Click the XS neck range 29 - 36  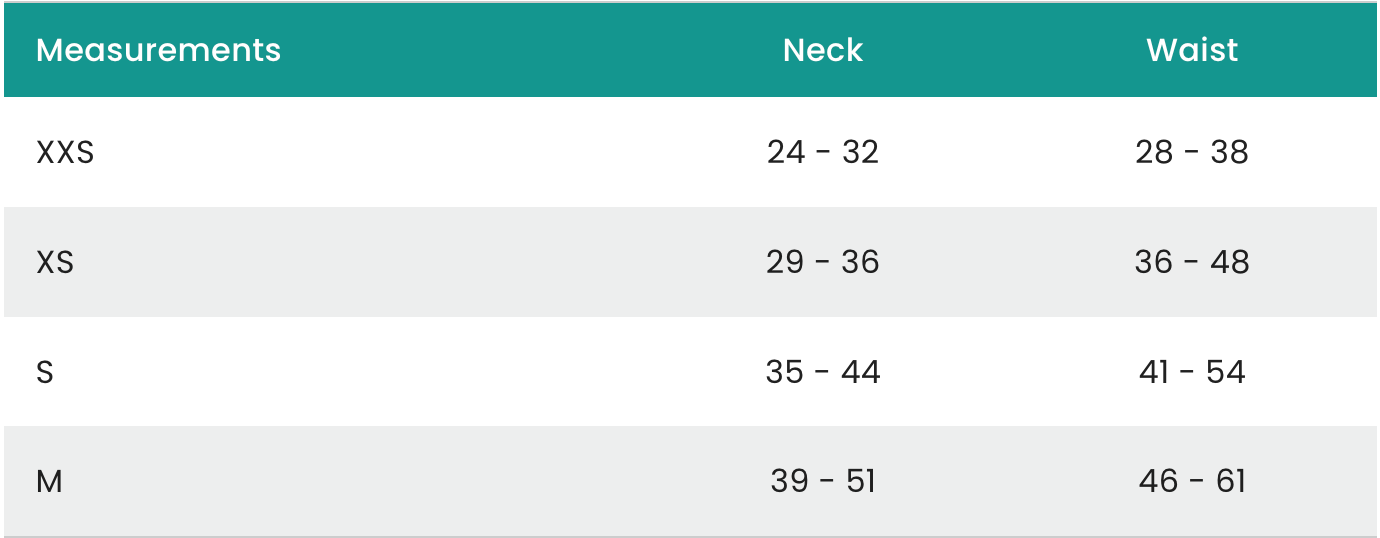822,262
